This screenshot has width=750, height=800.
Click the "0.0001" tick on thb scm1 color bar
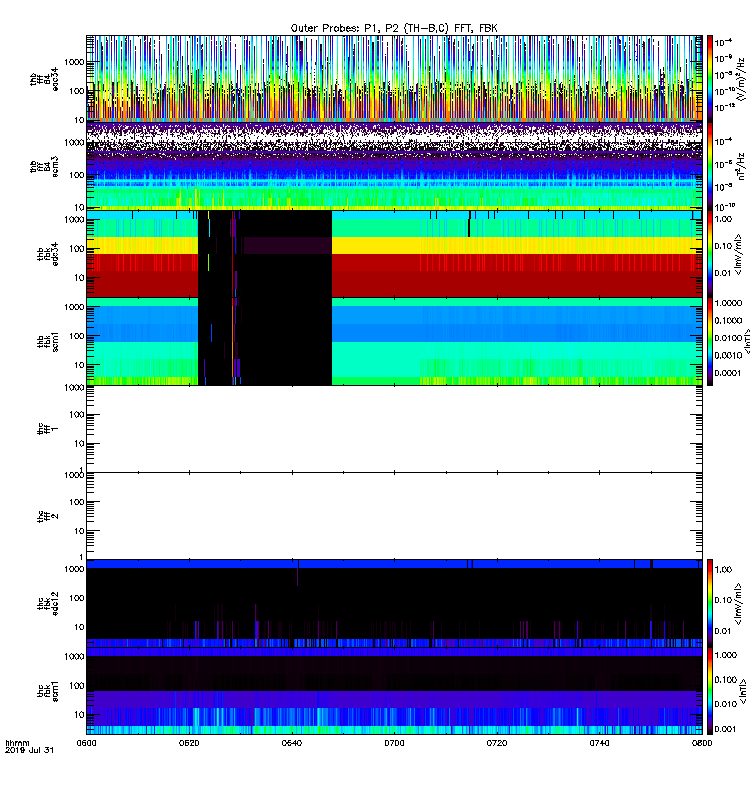728,373
